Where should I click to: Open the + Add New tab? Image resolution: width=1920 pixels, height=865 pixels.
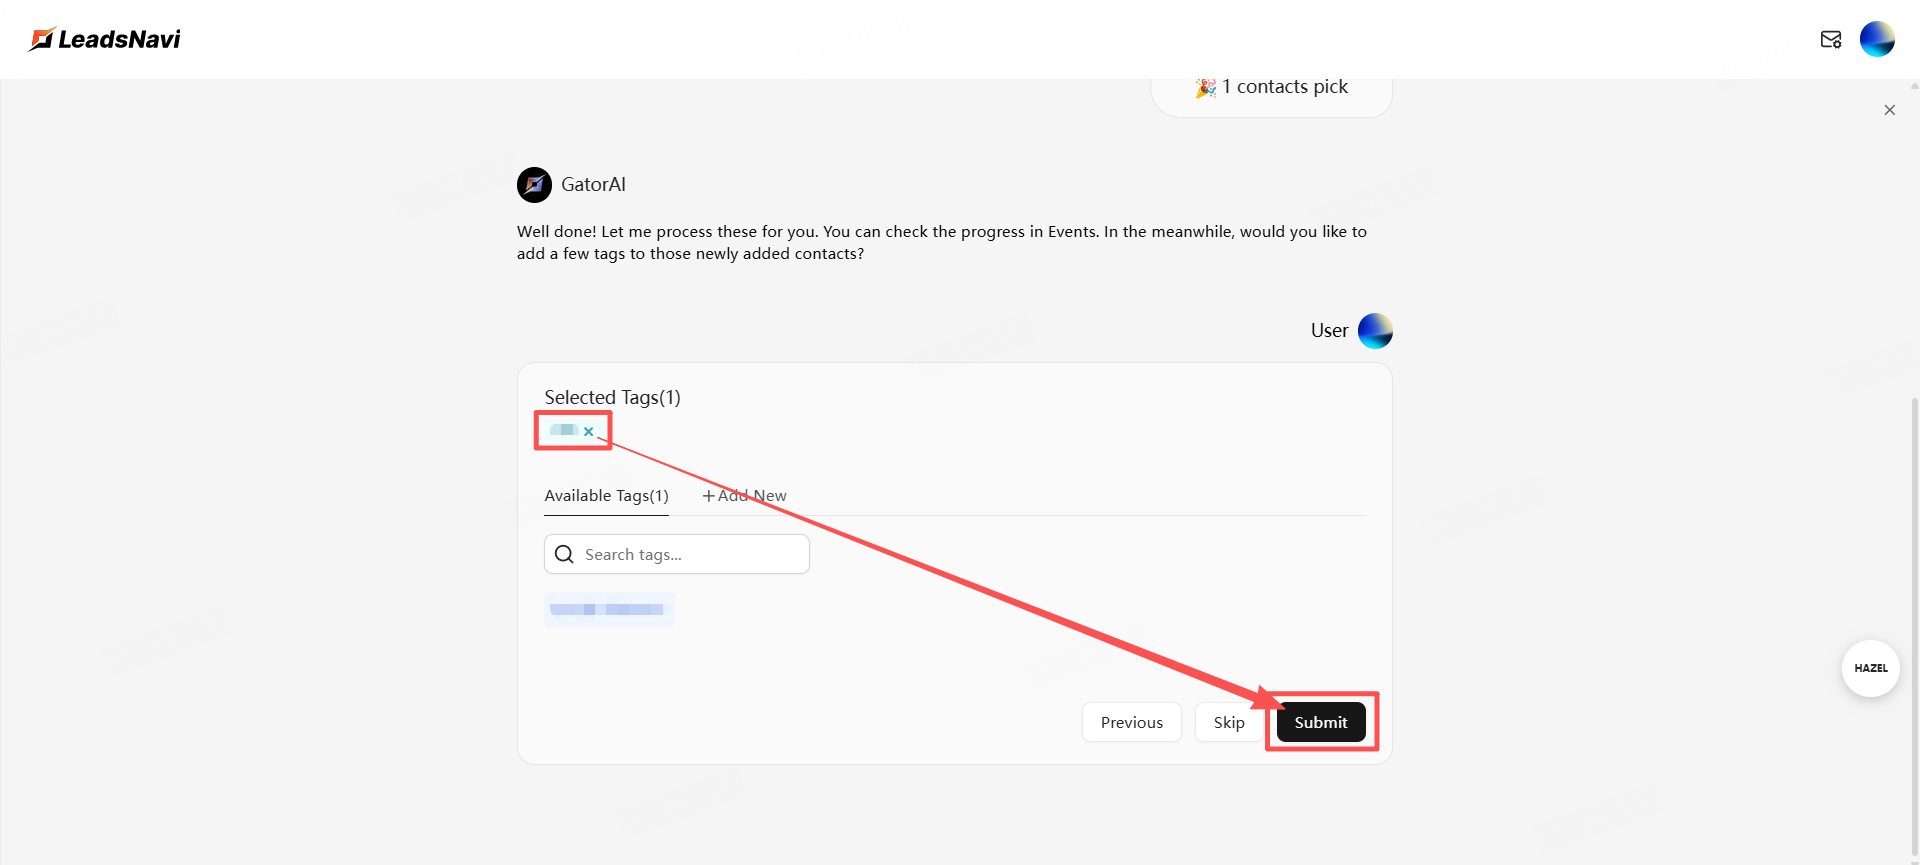[x=744, y=496]
